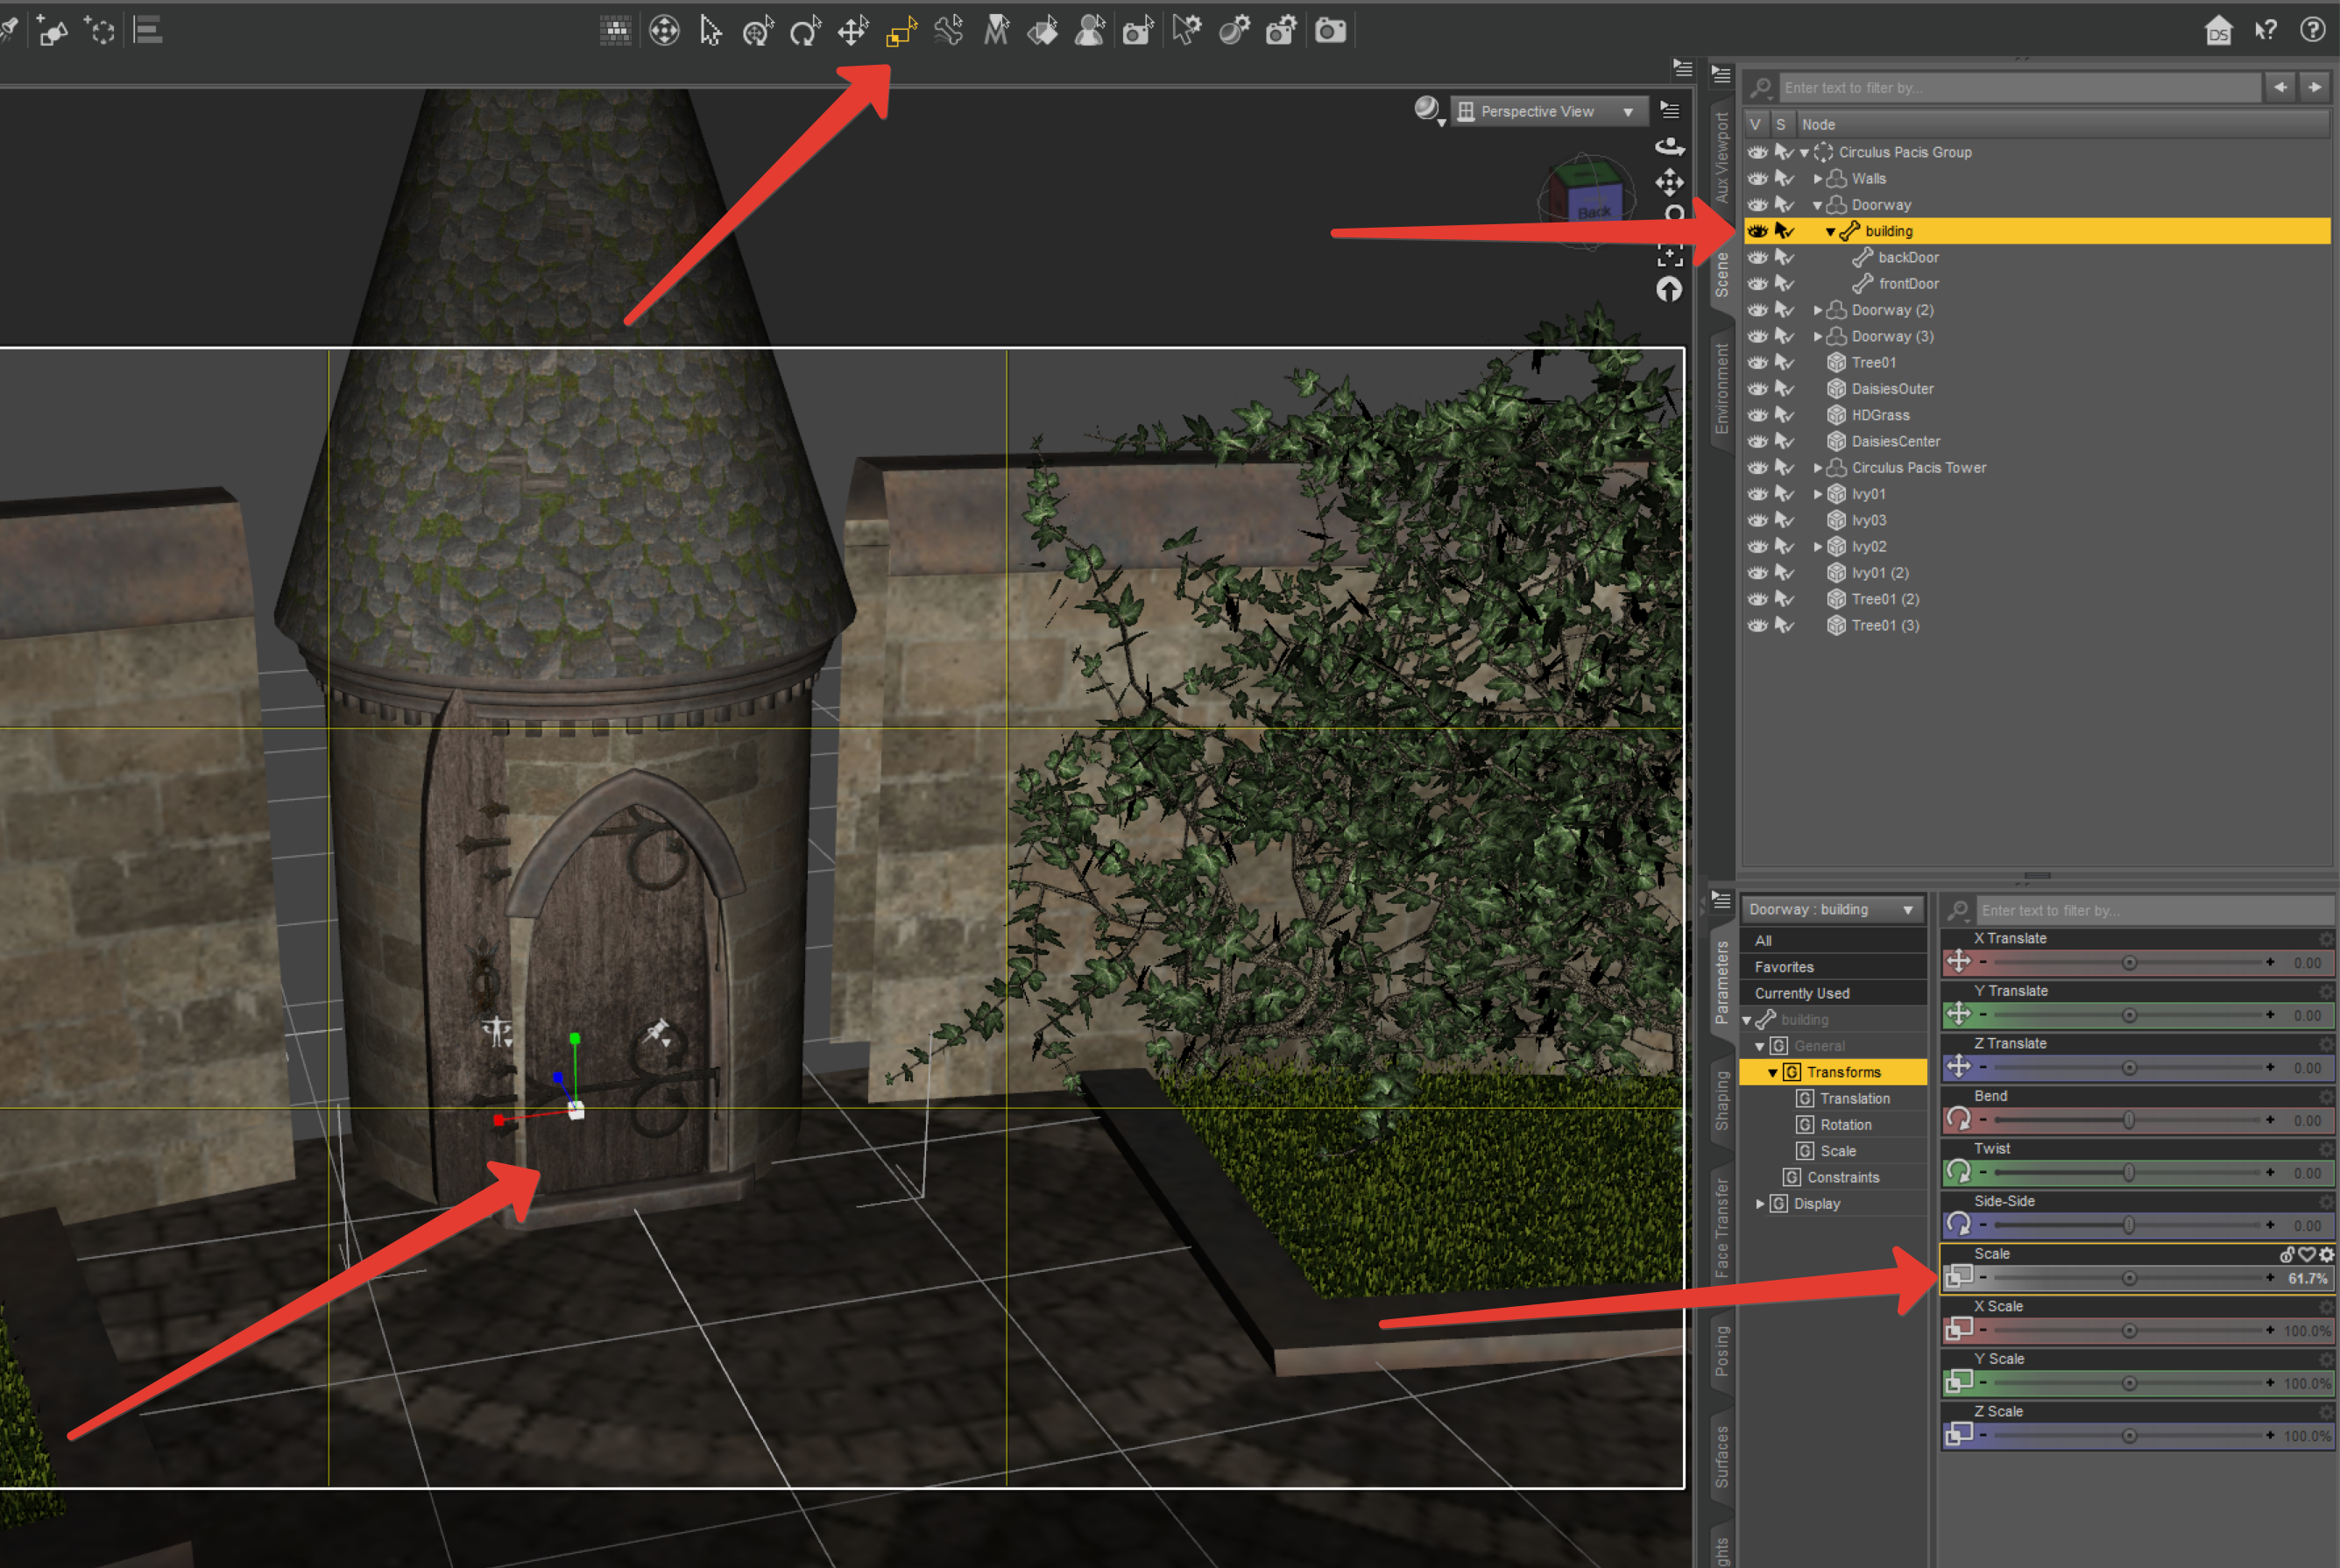Screen dimensions: 2340x1568
Task: Click the Scale slider handle
Action: 2129,1278
